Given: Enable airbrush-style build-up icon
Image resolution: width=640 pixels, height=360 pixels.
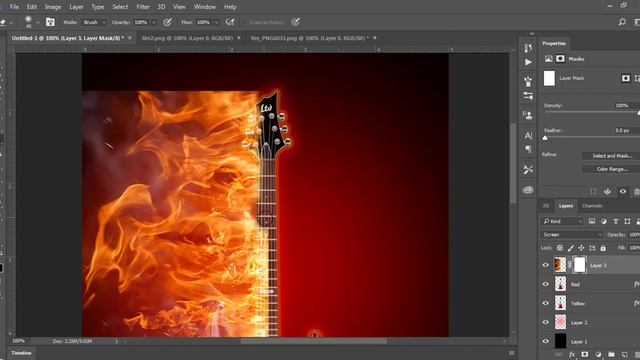Looking at the screenshot, I should [230, 22].
